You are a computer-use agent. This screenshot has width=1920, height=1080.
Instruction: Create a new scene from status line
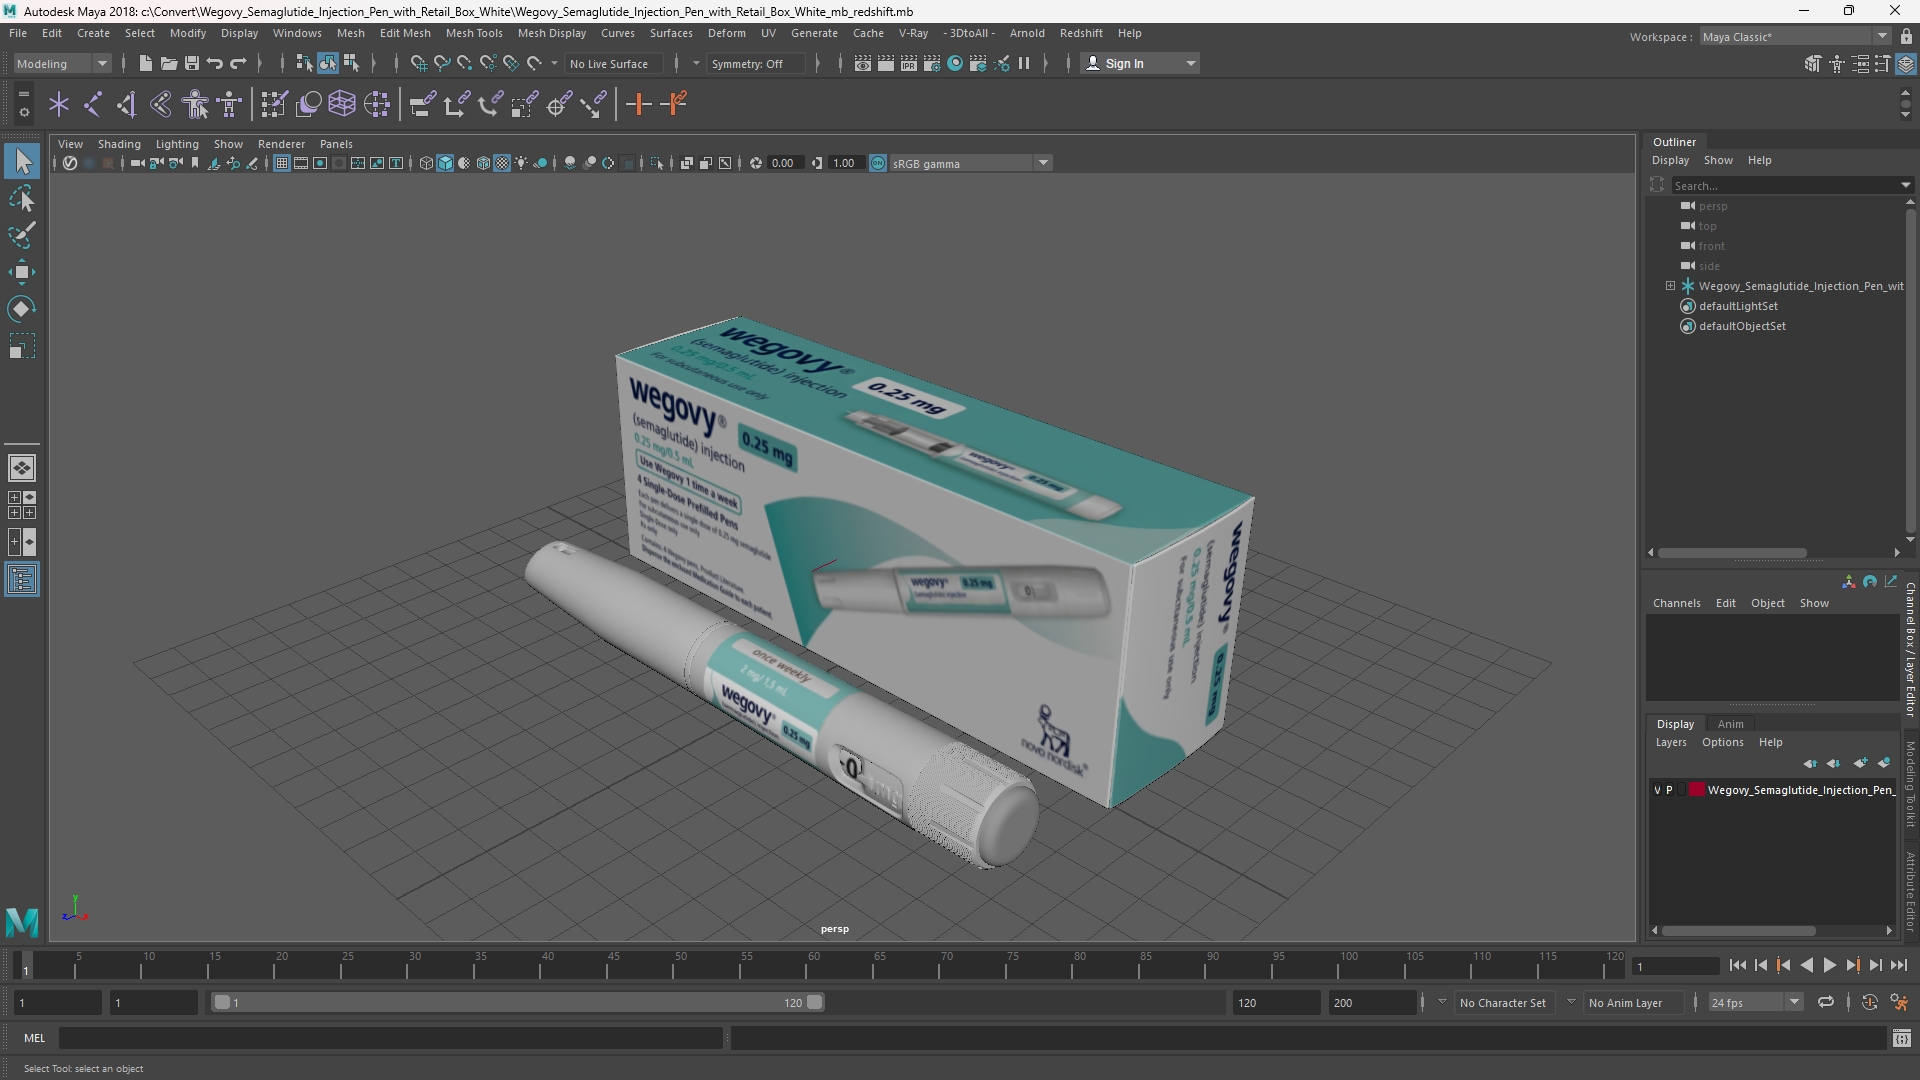pos(145,63)
